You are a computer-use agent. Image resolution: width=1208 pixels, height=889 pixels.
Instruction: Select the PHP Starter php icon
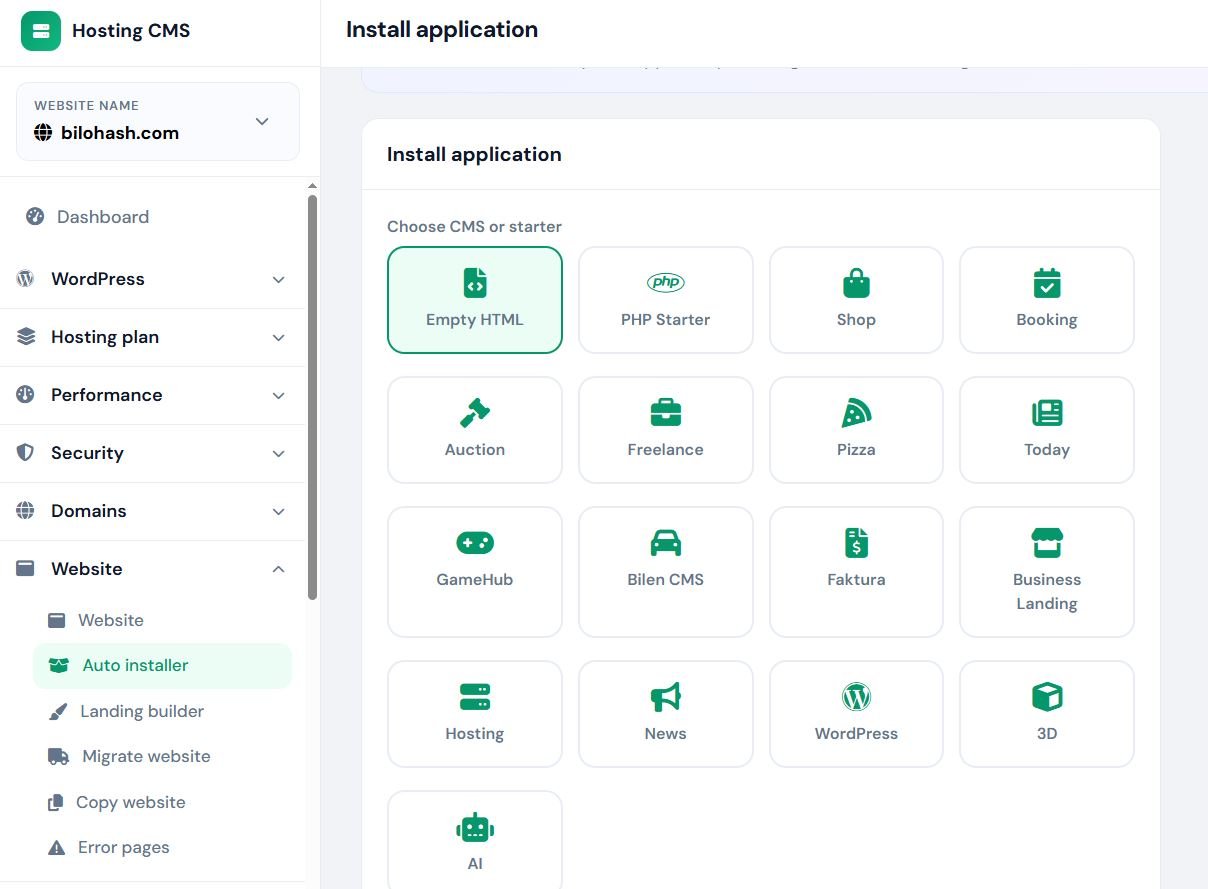coord(666,283)
